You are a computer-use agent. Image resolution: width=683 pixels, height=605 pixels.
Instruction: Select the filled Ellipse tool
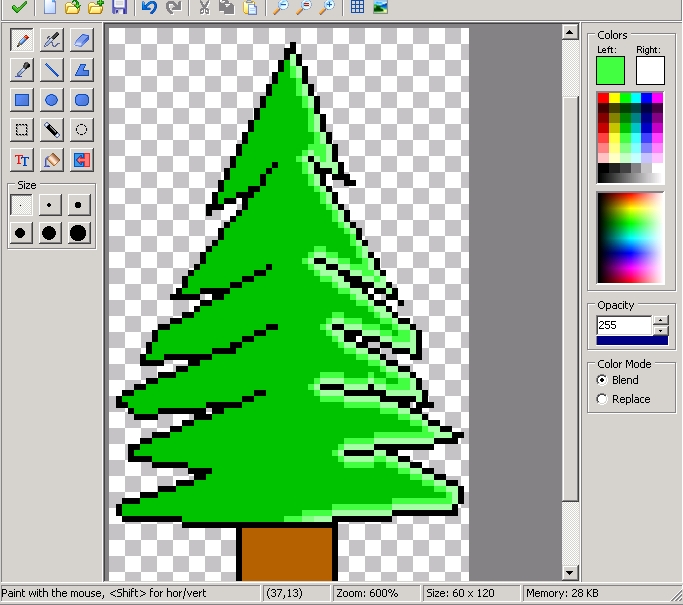(52, 100)
